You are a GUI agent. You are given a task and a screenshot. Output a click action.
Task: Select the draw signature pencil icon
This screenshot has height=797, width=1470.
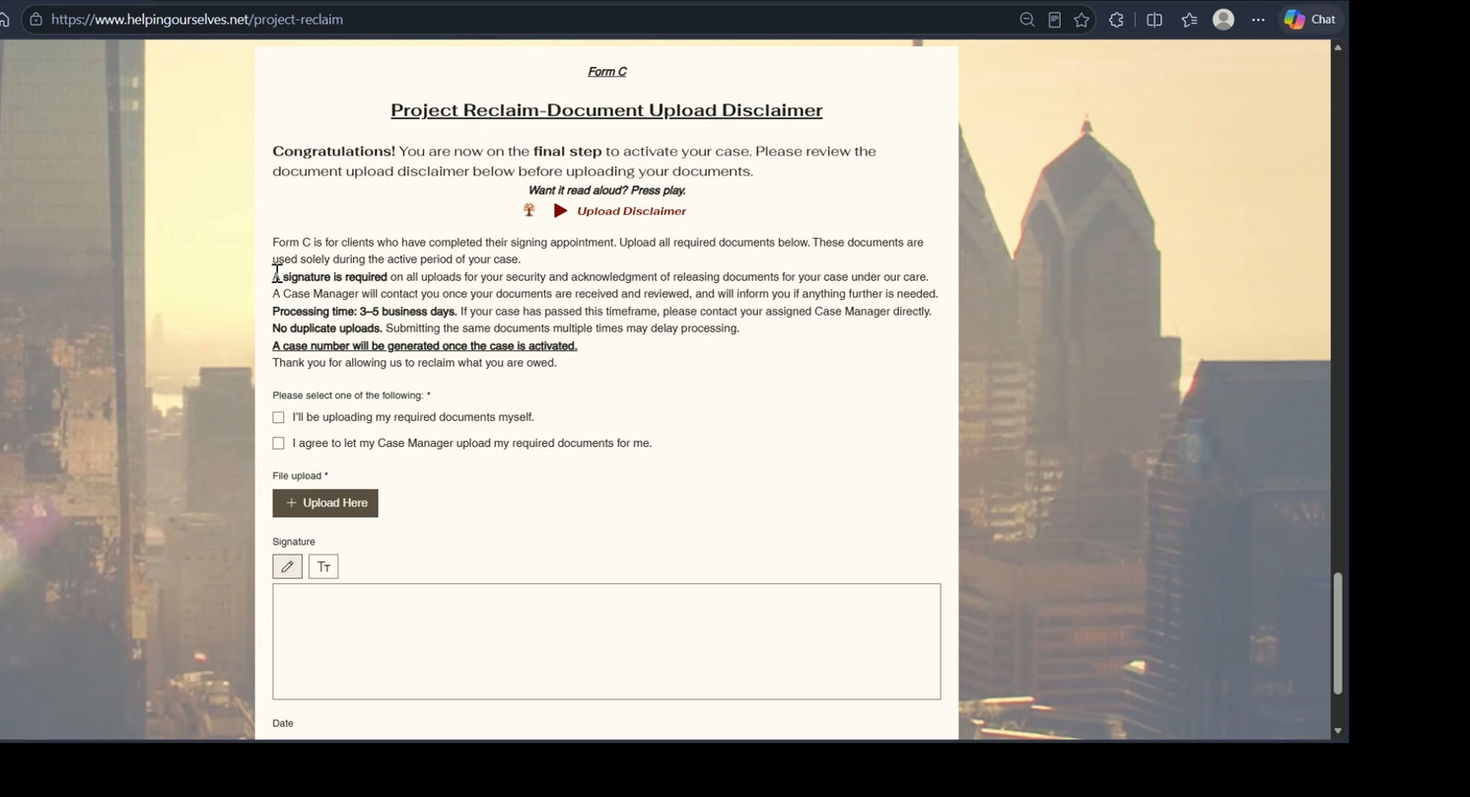[x=287, y=567]
